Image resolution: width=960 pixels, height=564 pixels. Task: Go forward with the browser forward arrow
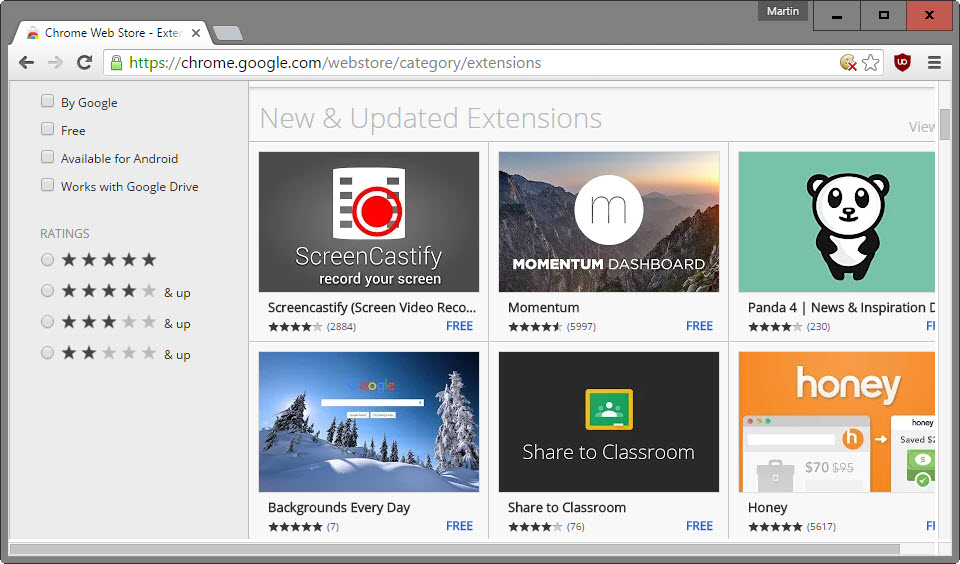pyautogui.click(x=56, y=62)
